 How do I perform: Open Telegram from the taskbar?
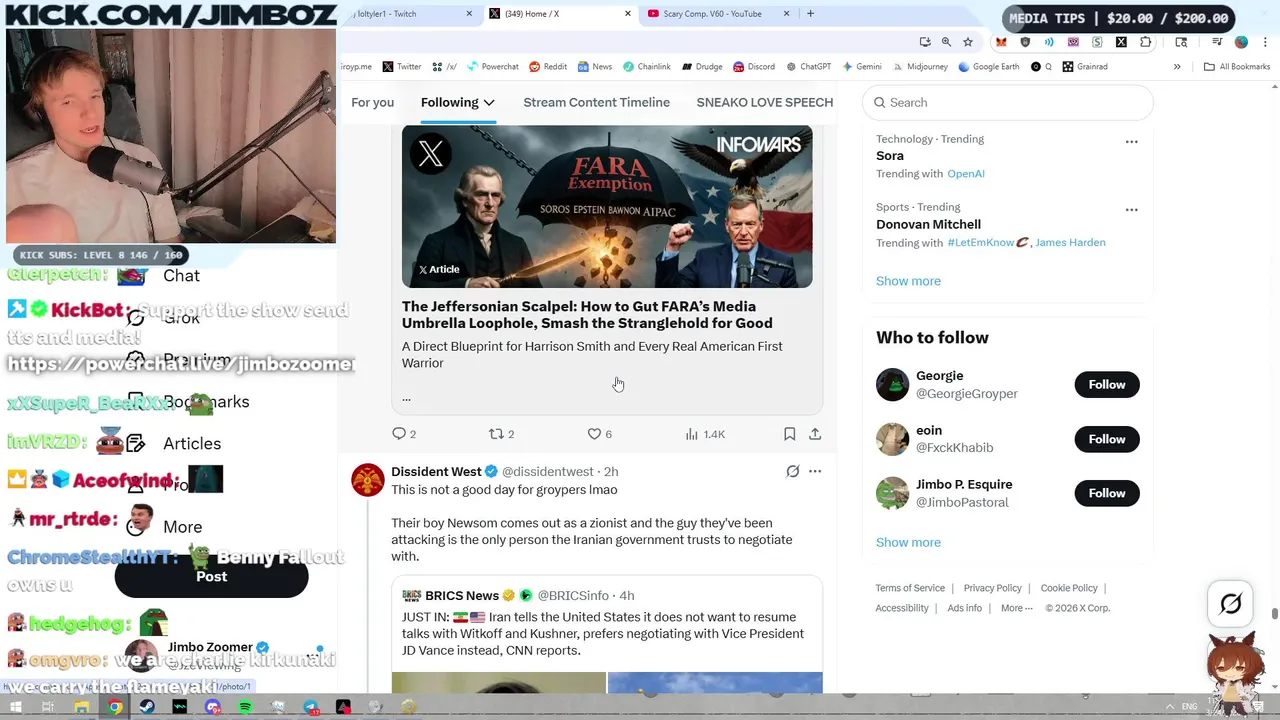pyautogui.click(x=311, y=707)
